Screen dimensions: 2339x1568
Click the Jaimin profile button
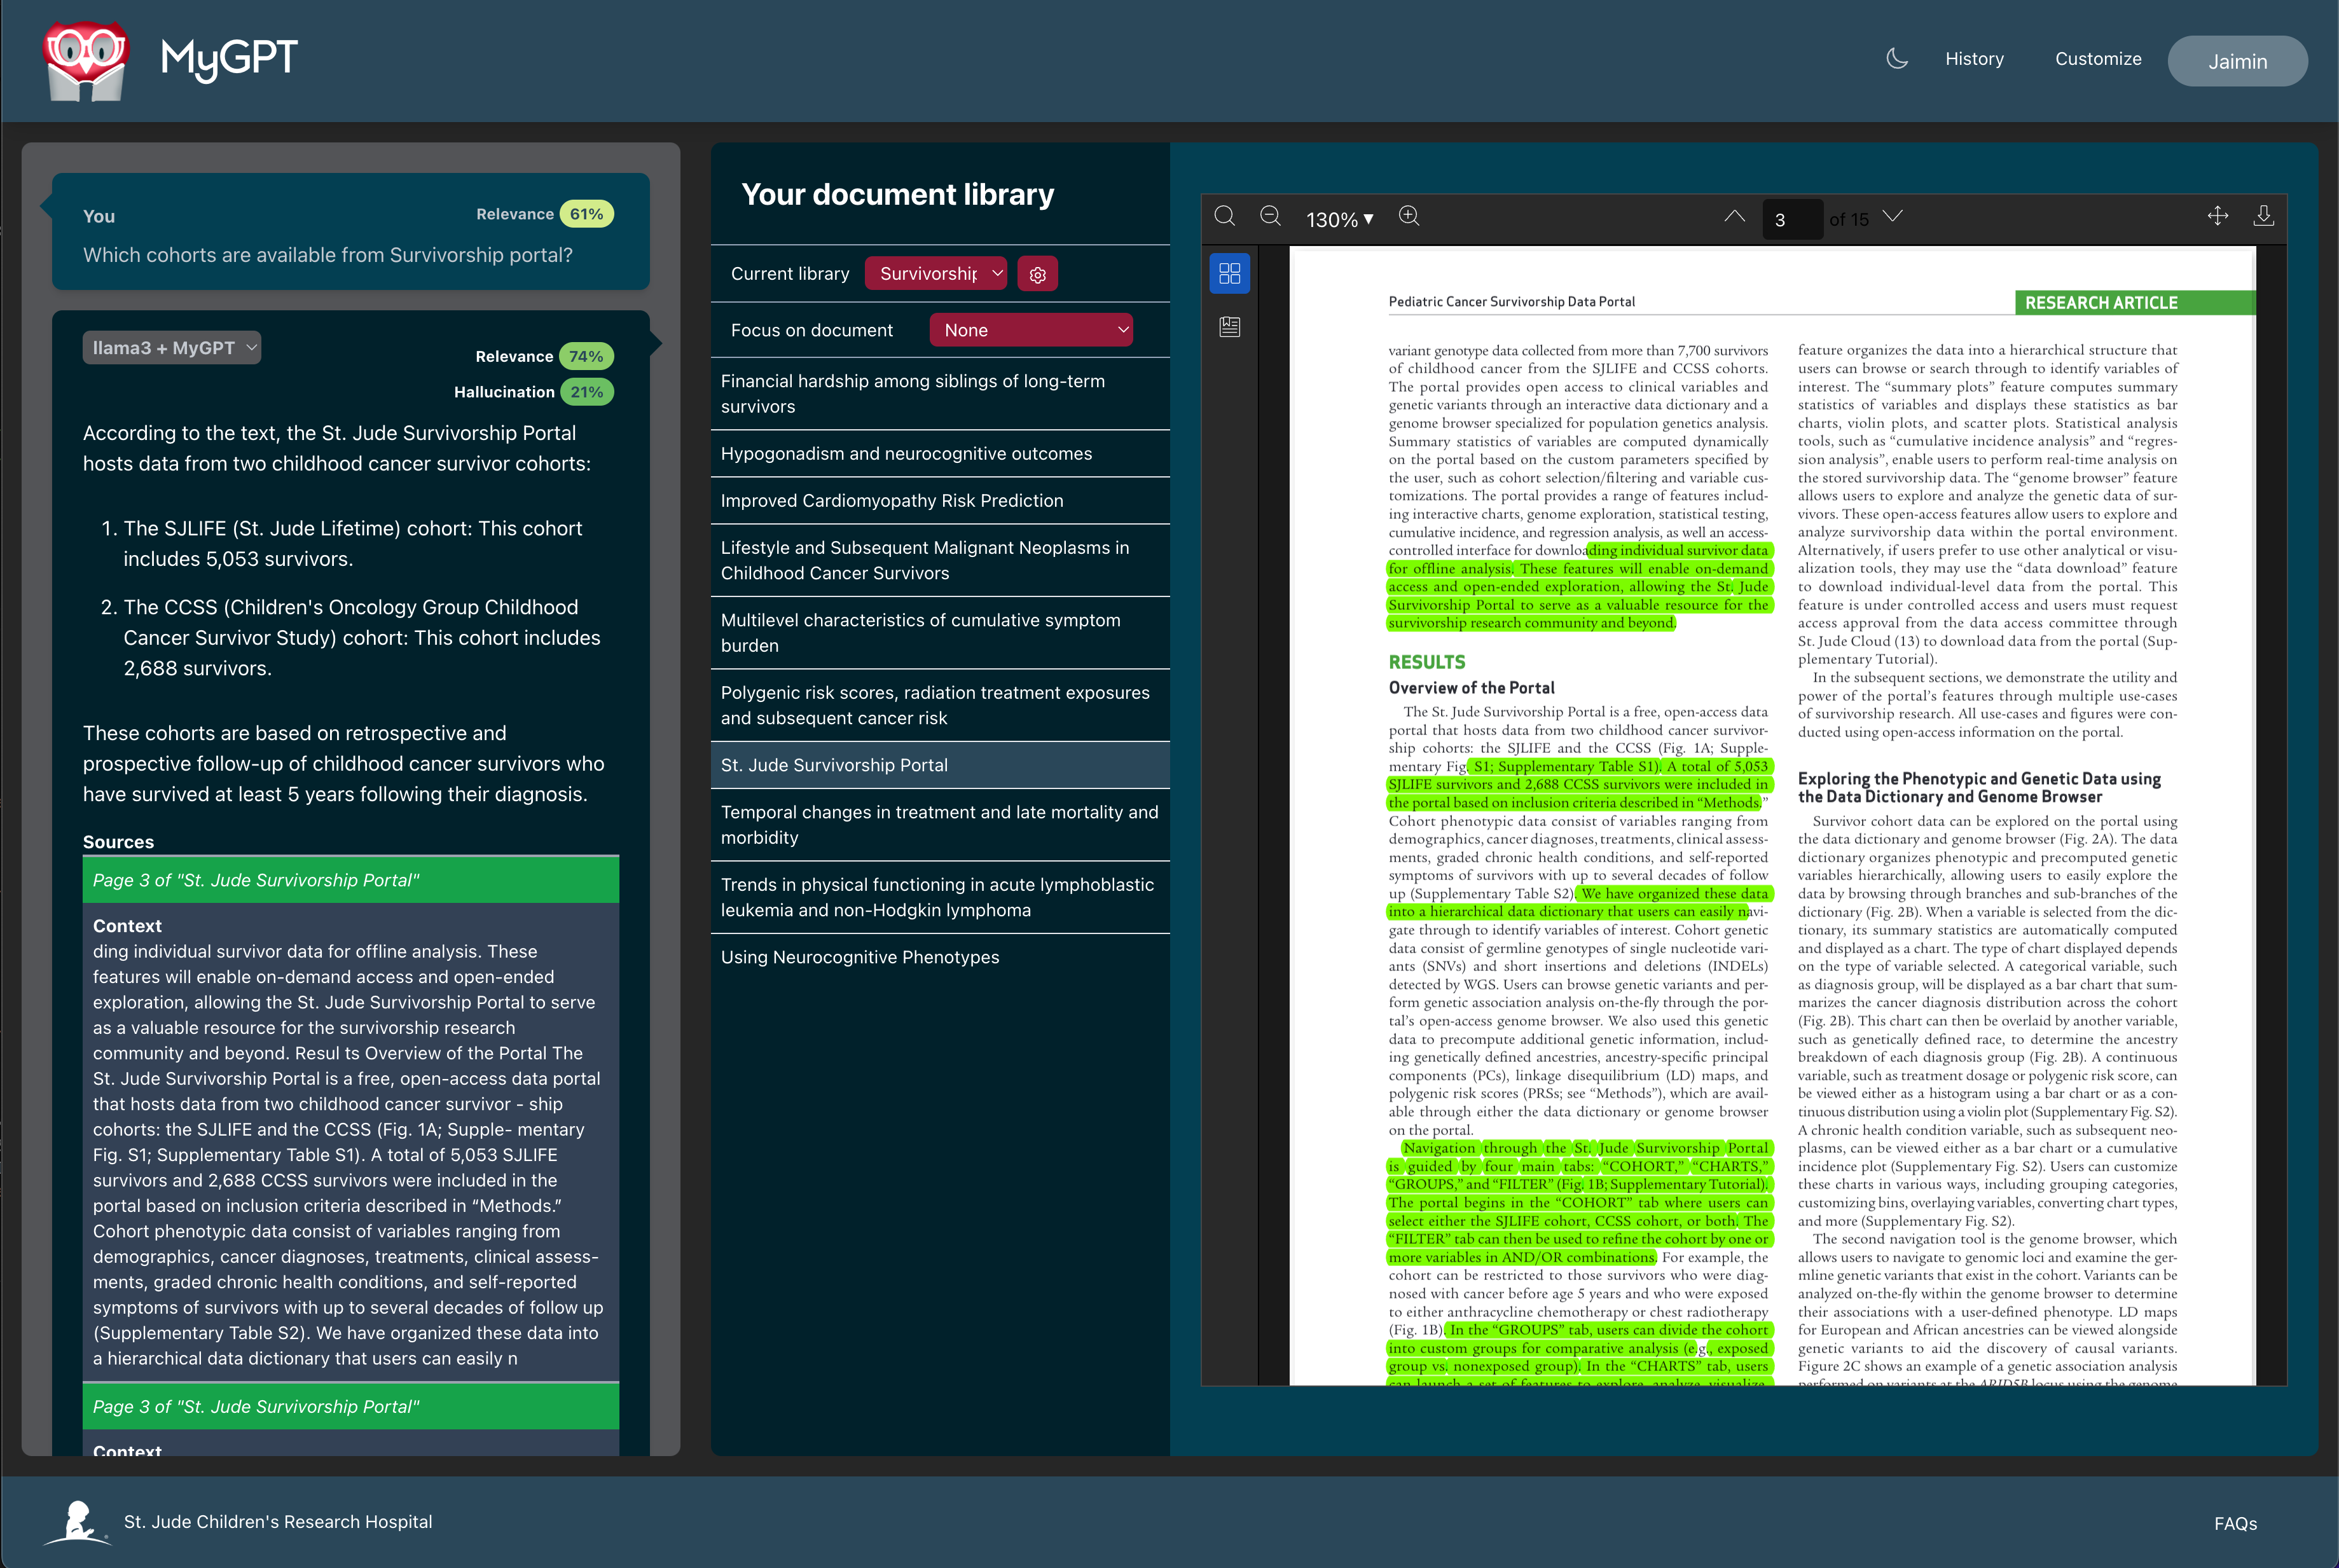click(x=2237, y=60)
